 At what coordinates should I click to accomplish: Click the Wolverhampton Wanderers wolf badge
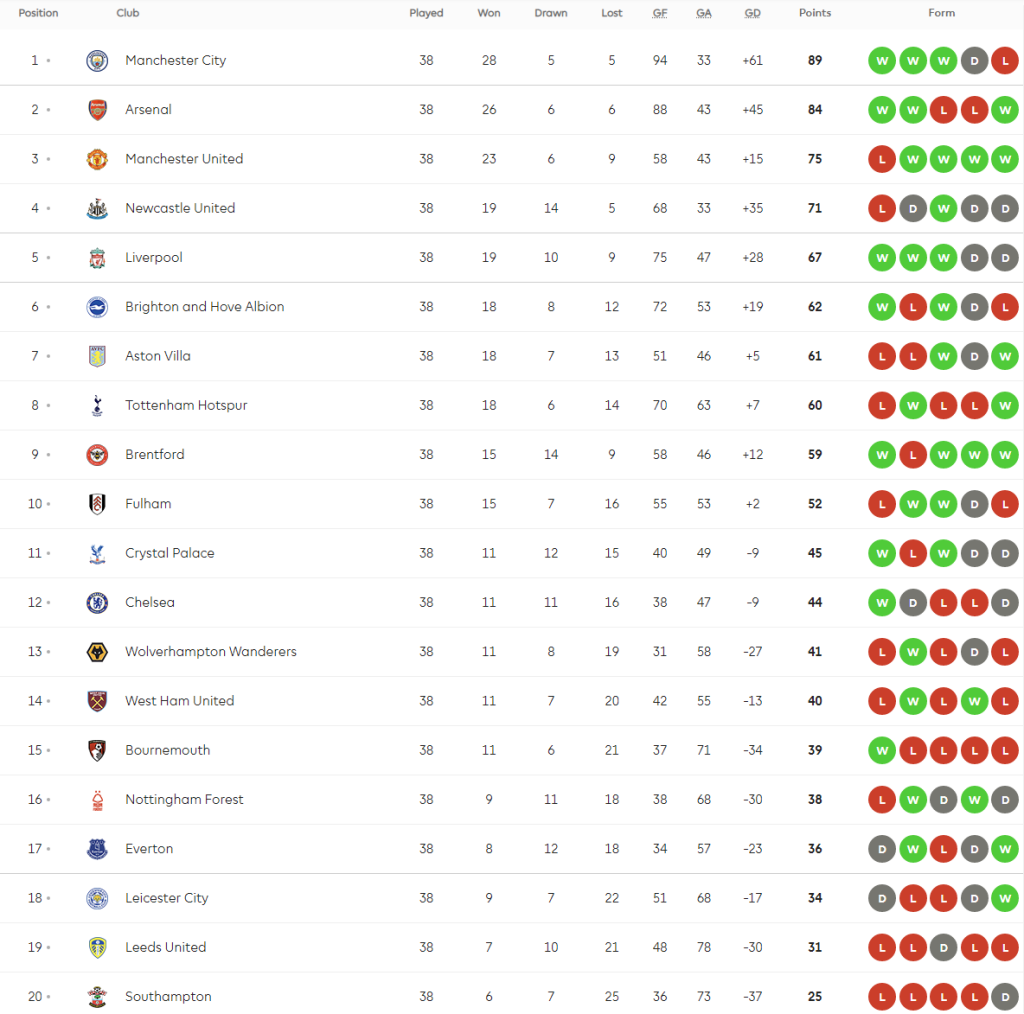(x=97, y=652)
